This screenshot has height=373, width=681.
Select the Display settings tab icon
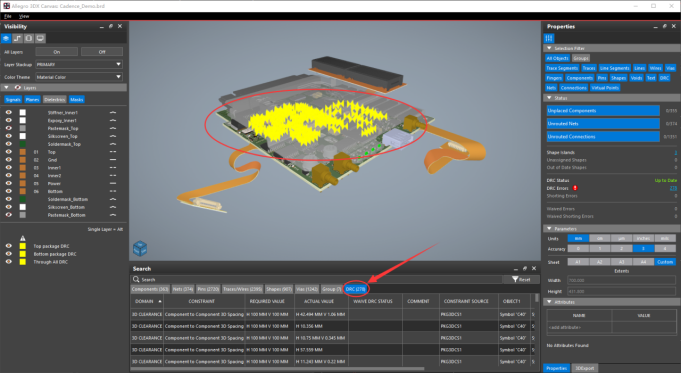tap(40, 38)
